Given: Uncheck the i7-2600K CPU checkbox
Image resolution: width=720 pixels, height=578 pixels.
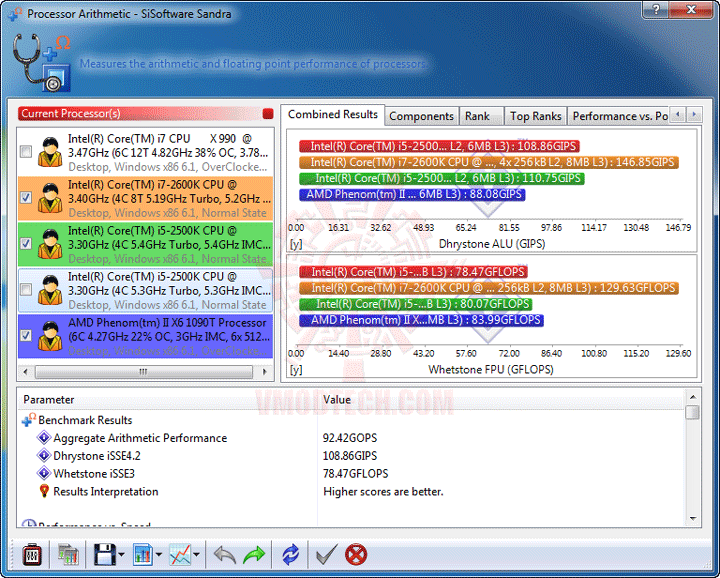Looking at the screenshot, I should click(26, 197).
